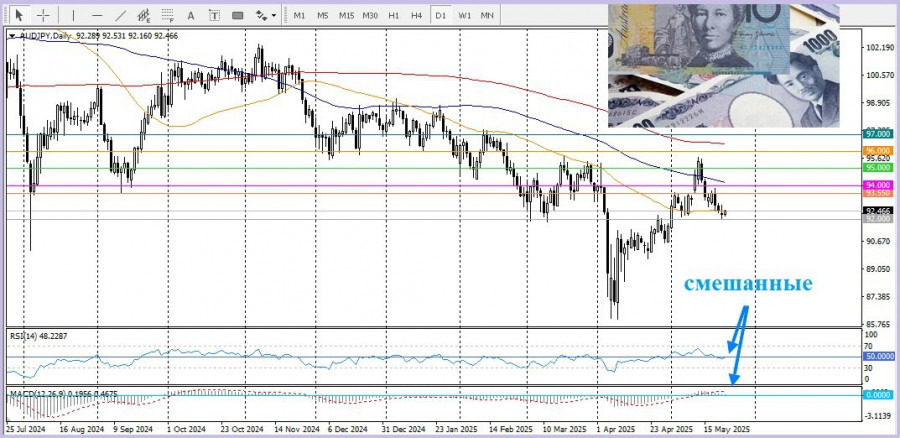The image size is (900, 438).
Task: Switch to the MN monthly timeframe
Action: (487, 16)
